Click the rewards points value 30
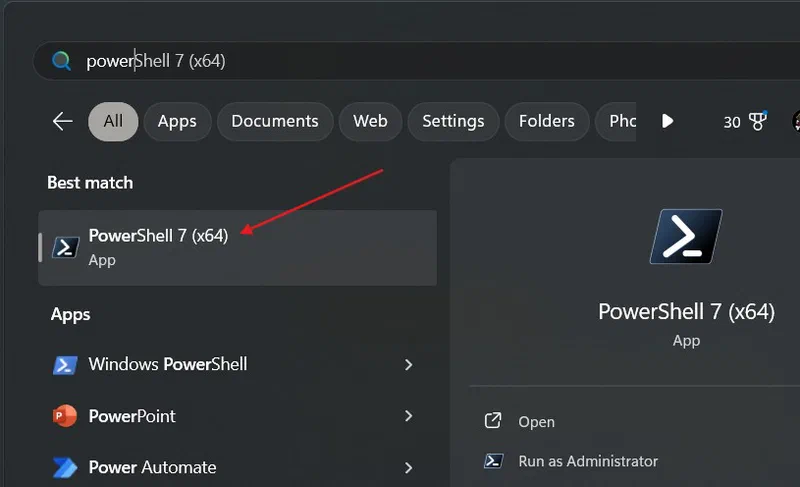The image size is (800, 487). (x=732, y=122)
